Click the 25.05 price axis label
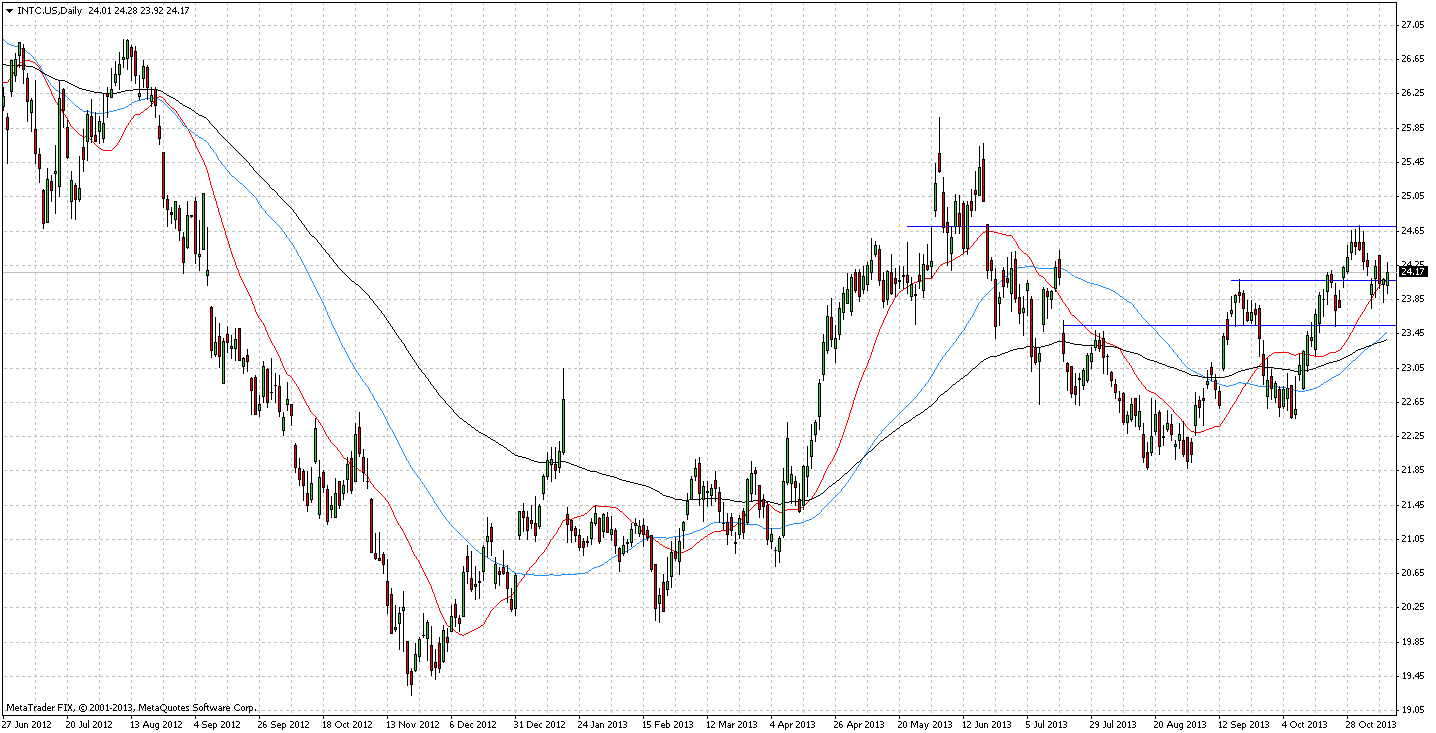The width and height of the screenshot is (1436, 733). pyautogui.click(x=1412, y=196)
